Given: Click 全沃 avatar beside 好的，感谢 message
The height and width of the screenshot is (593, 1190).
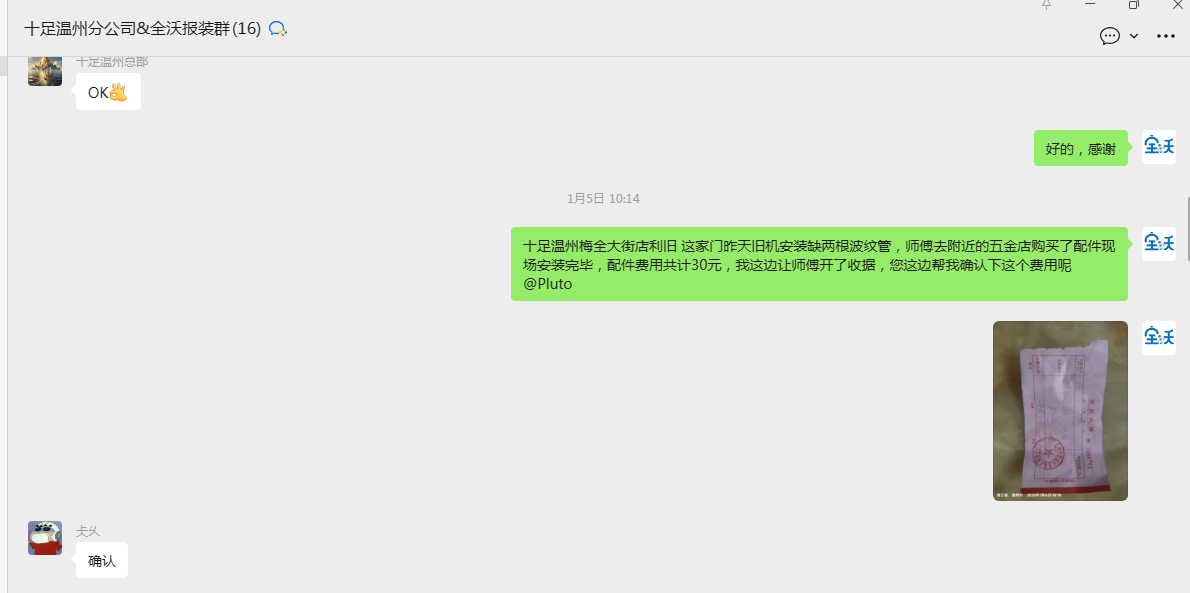Looking at the screenshot, I should click(x=1159, y=146).
